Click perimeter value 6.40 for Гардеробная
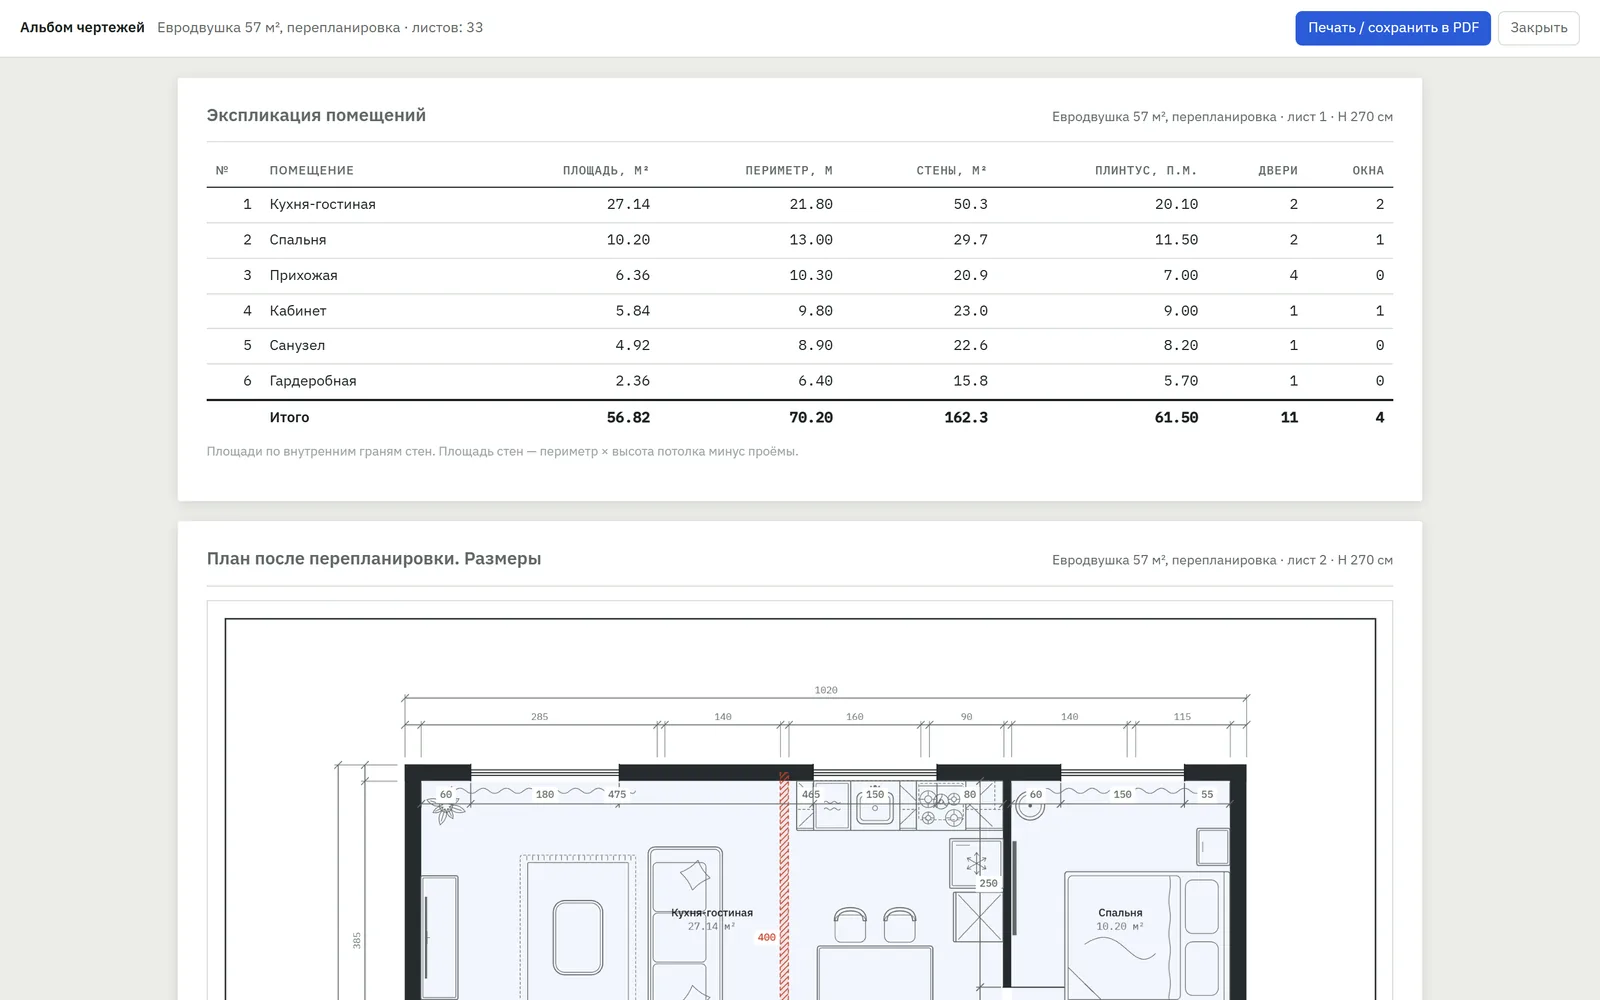 815,381
